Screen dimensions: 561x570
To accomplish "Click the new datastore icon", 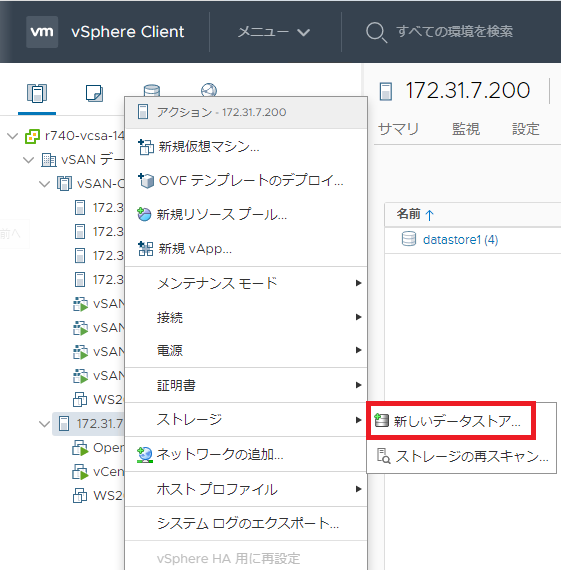I will pyautogui.click(x=382, y=420).
